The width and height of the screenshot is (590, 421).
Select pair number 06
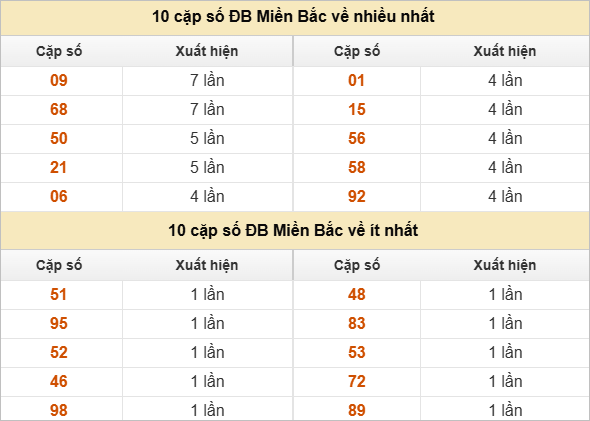59,196
